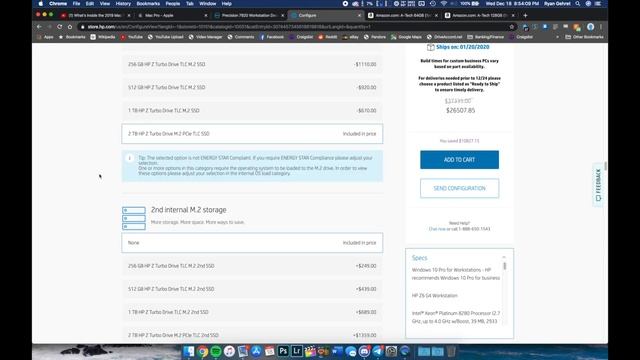
Task: Open Microsoft Word from the dock
Action: click(x=337, y=351)
